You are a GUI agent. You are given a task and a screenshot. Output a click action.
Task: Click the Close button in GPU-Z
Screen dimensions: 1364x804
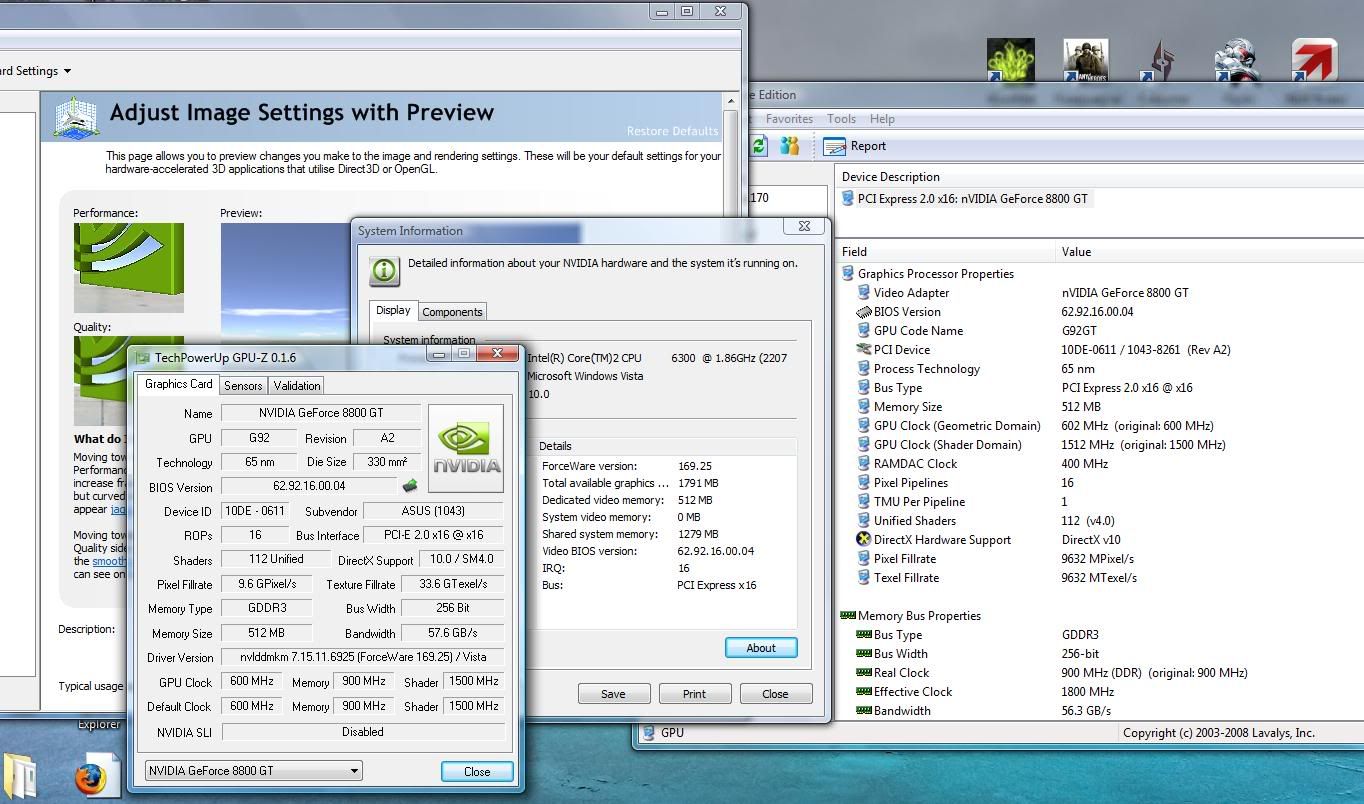477,772
